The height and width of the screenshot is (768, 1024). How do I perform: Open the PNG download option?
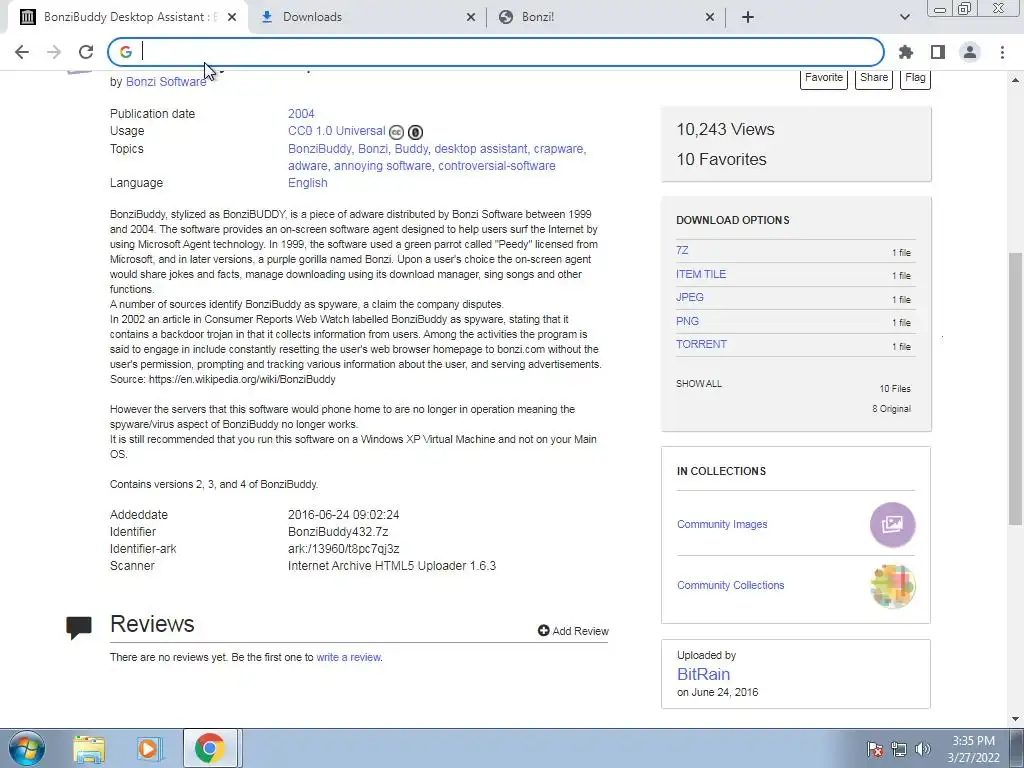(687, 321)
